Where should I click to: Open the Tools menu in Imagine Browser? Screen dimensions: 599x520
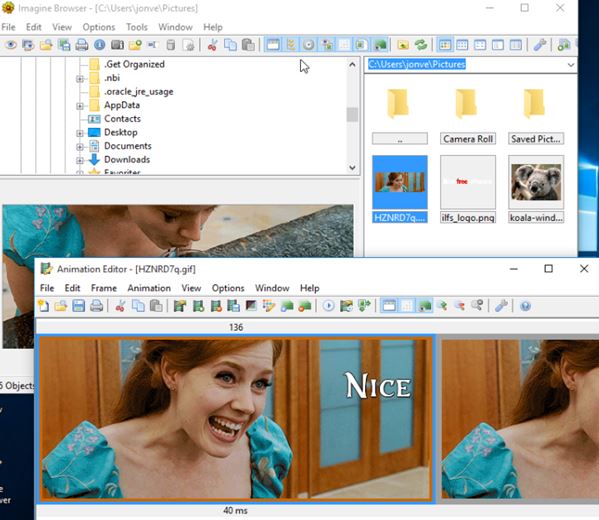click(137, 27)
